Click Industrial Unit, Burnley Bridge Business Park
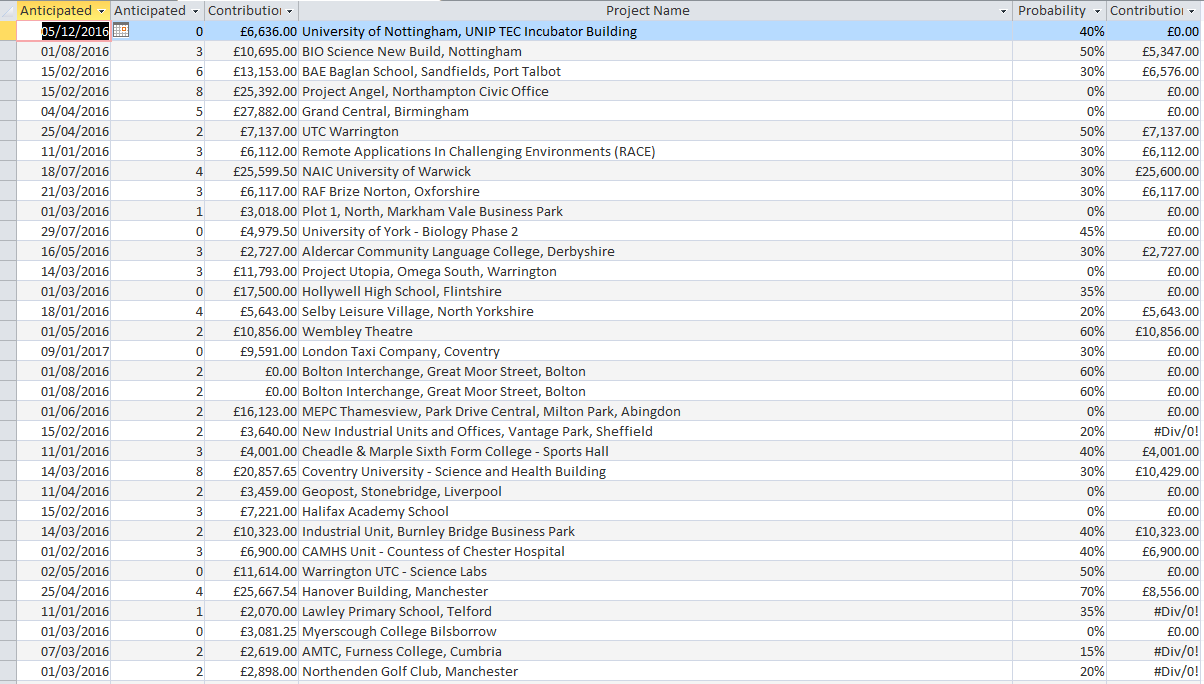 click(438, 531)
